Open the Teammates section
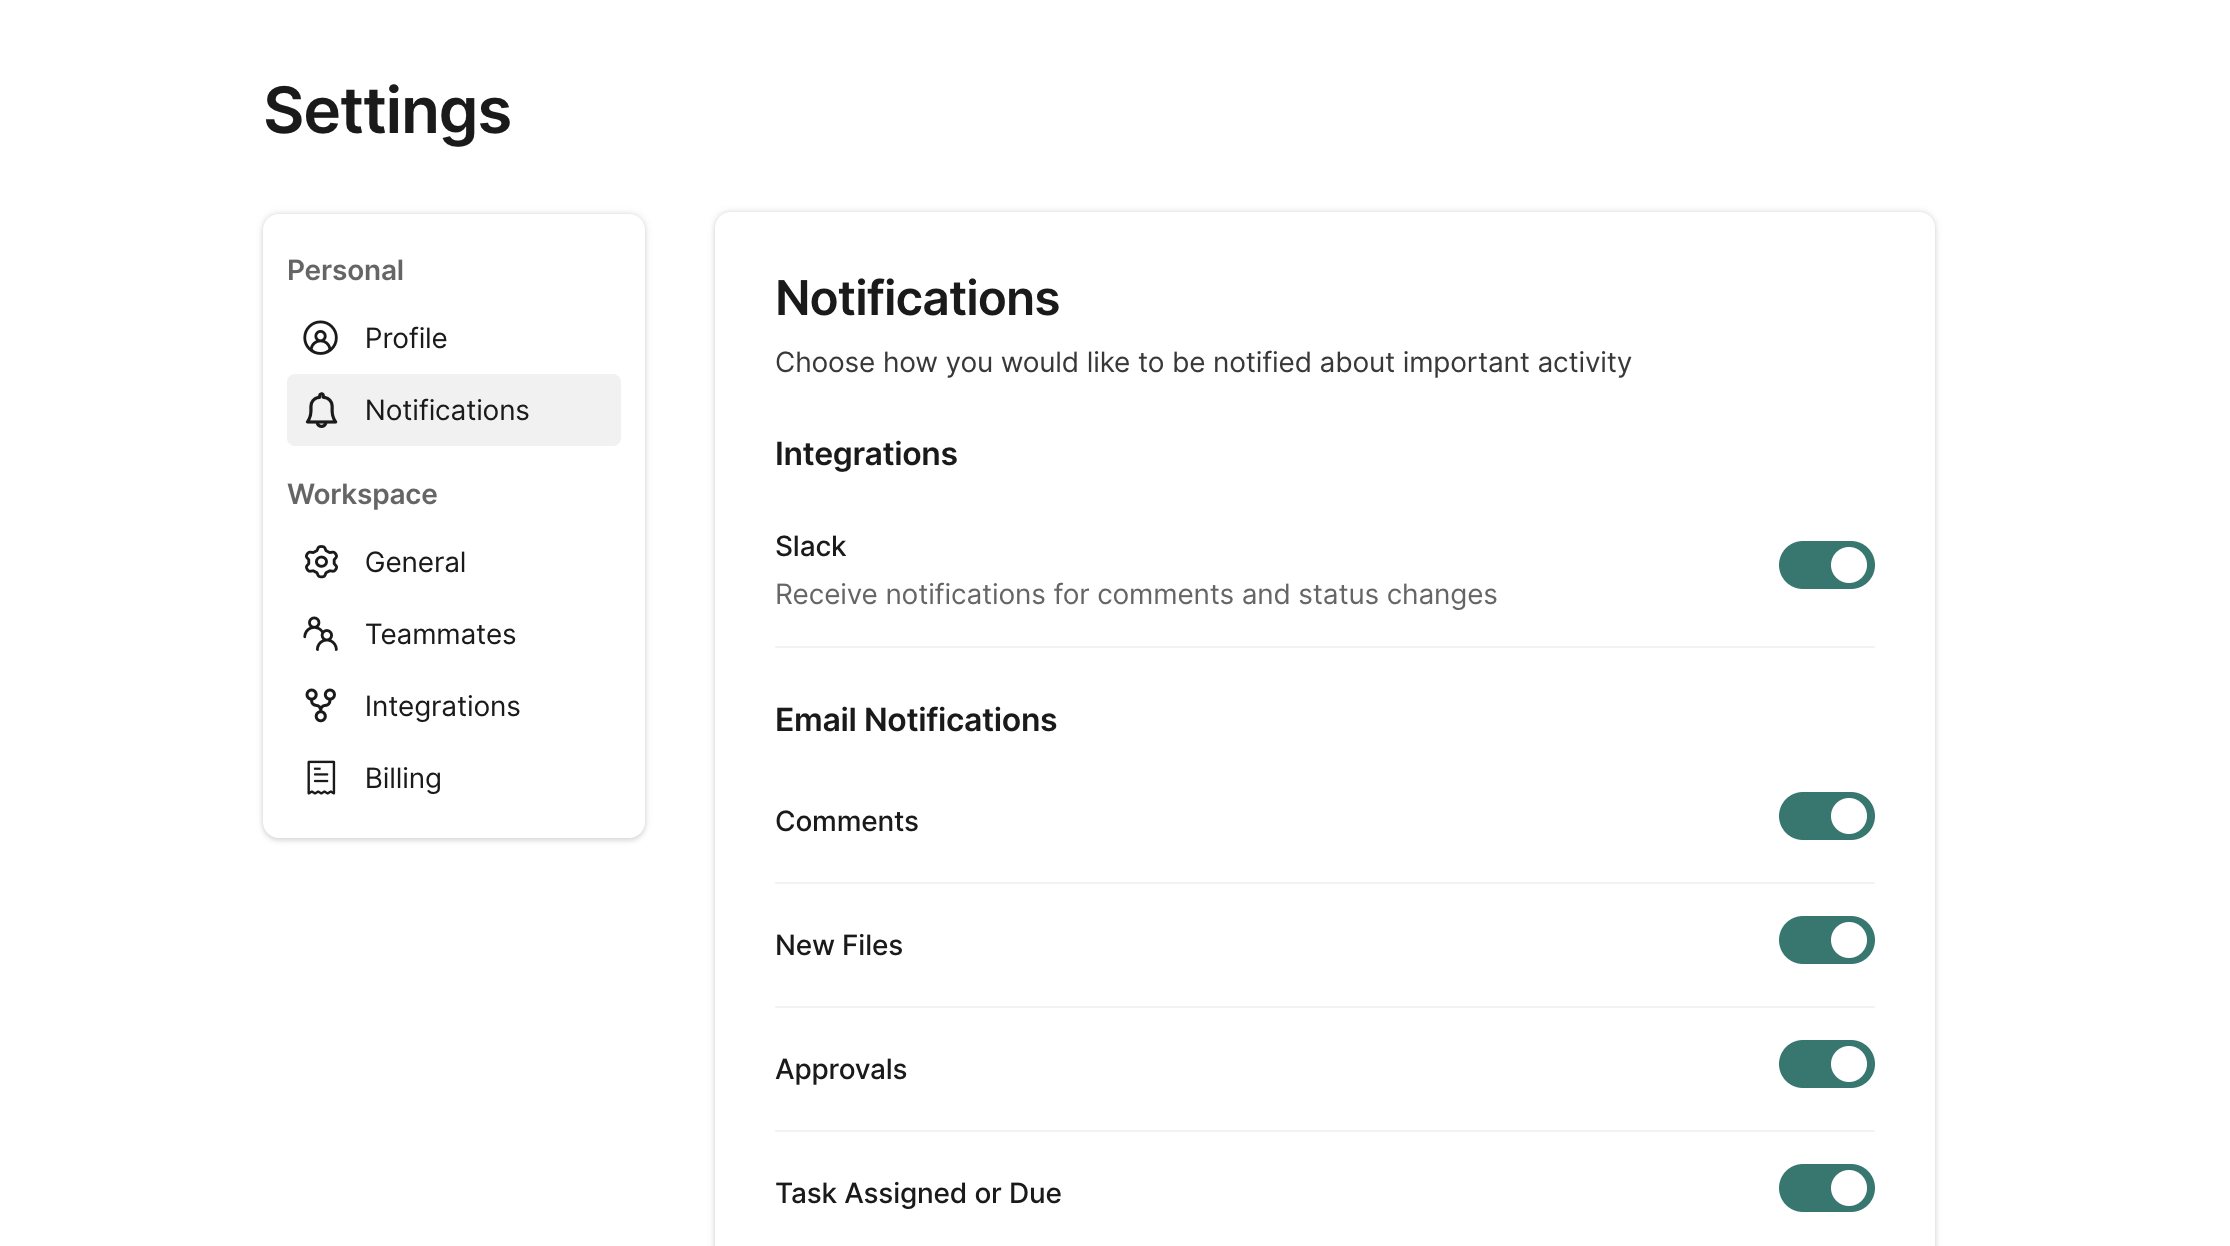The image size is (2230, 1246). [x=440, y=634]
